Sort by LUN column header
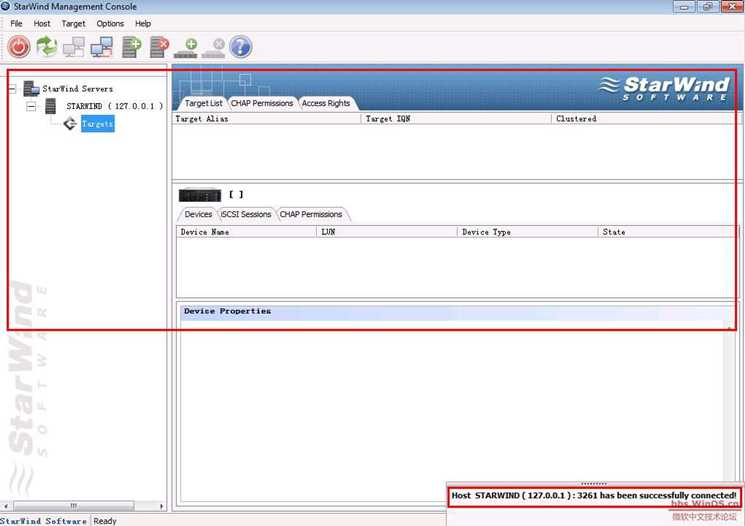This screenshot has height=526, width=745. point(387,232)
